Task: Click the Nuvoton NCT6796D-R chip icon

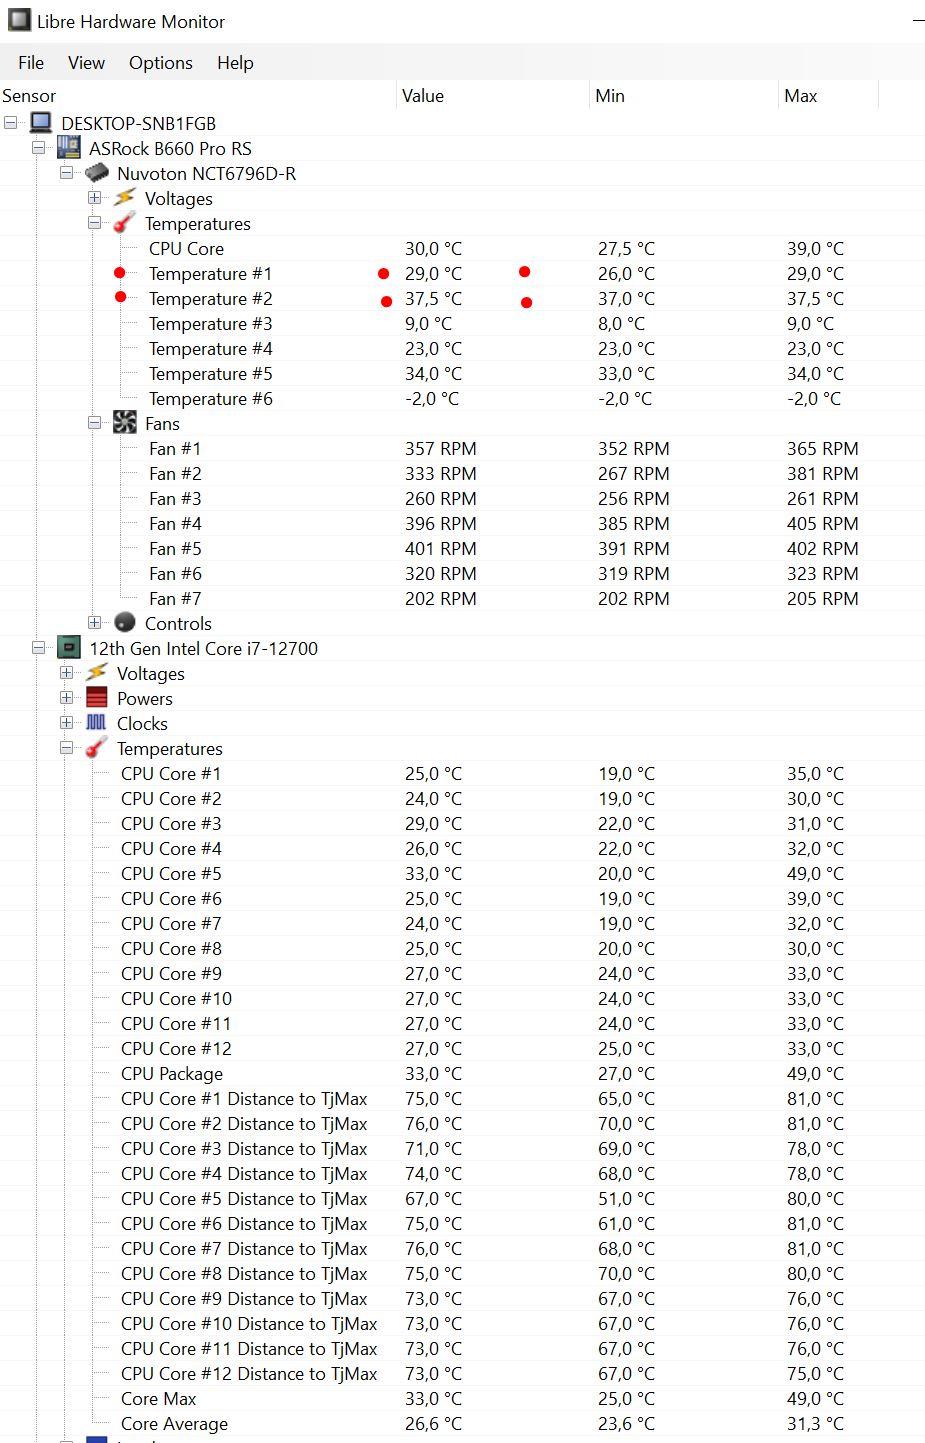Action: [97, 173]
